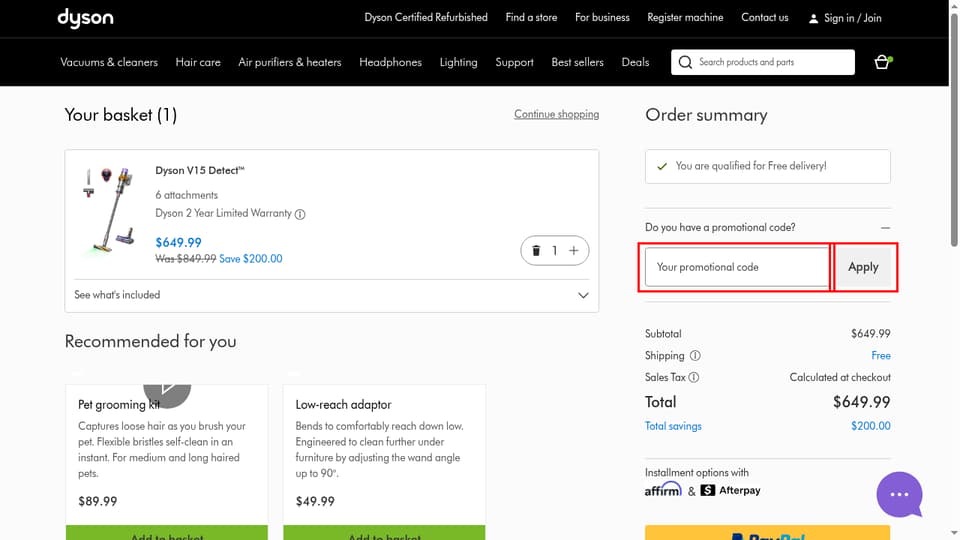960x540 pixels.
Task: Open Vacuums & cleaners menu
Action: (109, 62)
